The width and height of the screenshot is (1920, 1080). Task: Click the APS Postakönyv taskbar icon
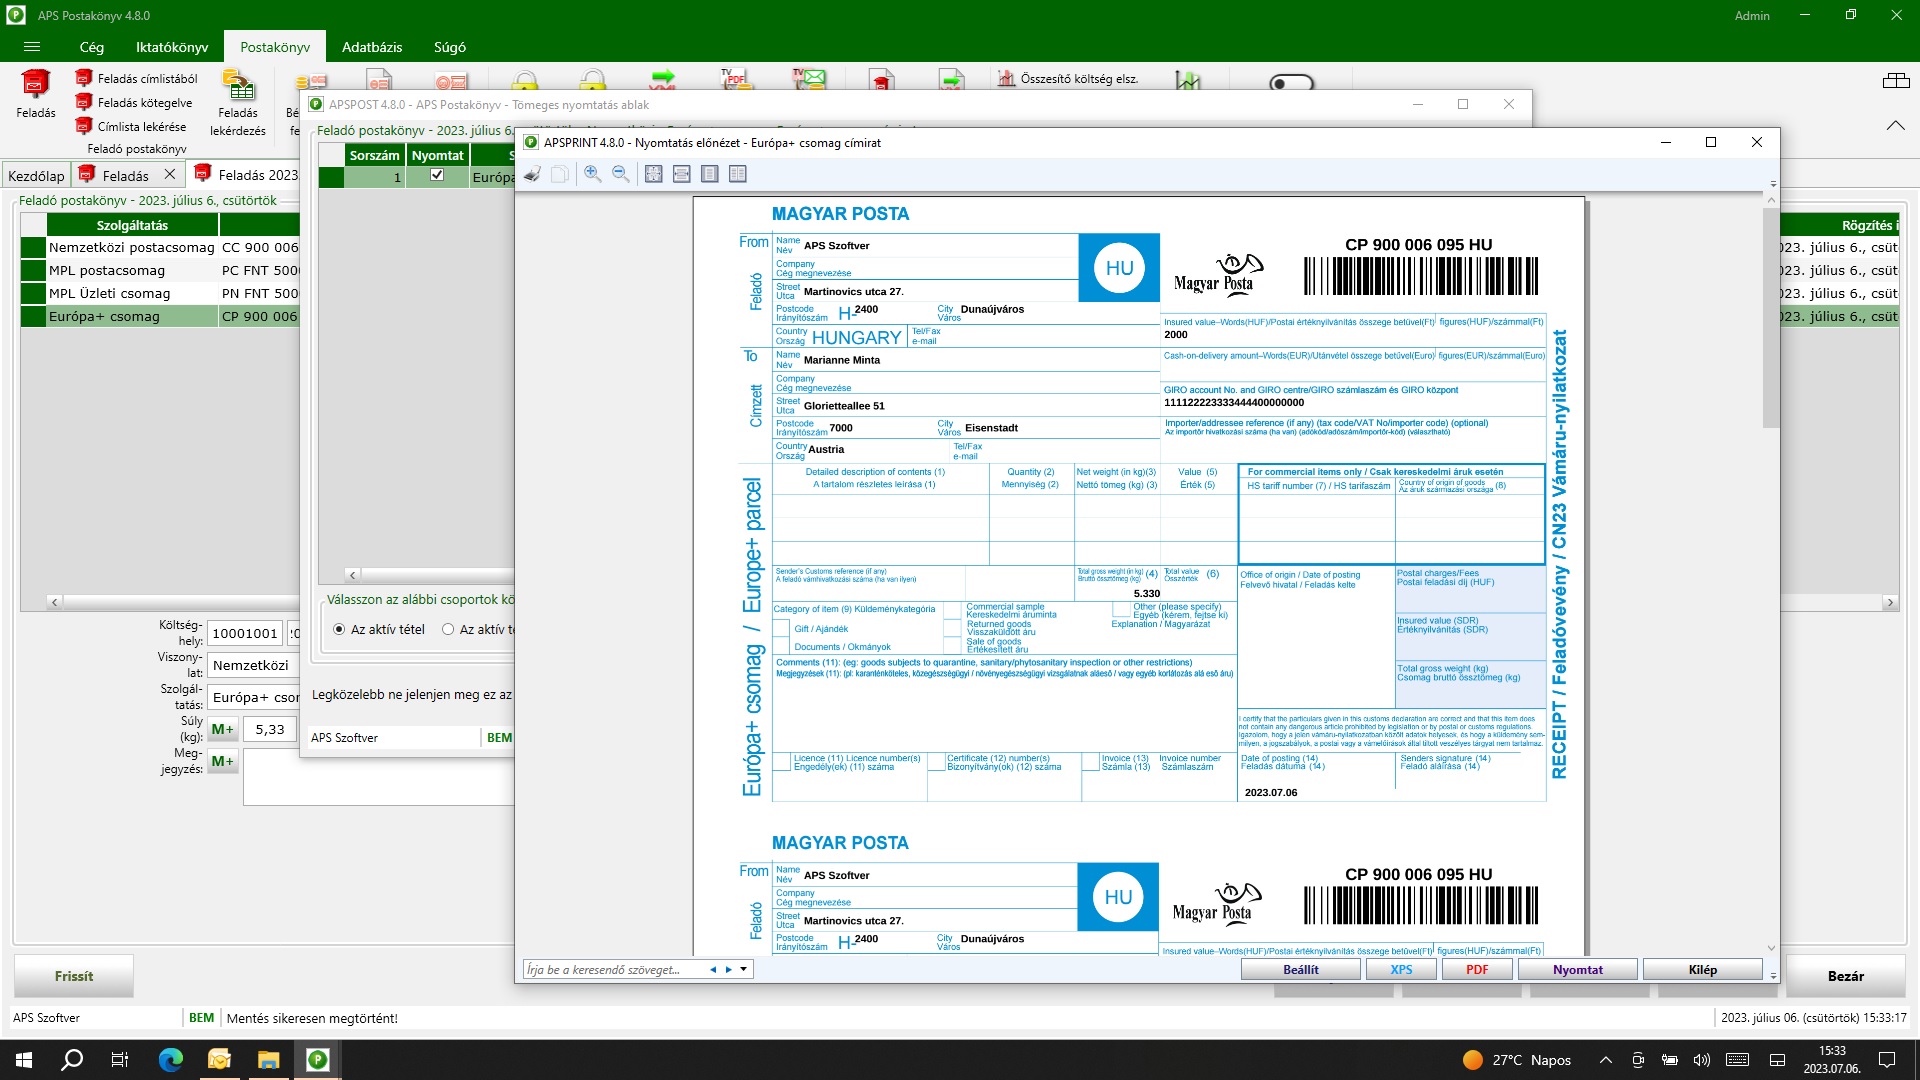click(x=318, y=1060)
